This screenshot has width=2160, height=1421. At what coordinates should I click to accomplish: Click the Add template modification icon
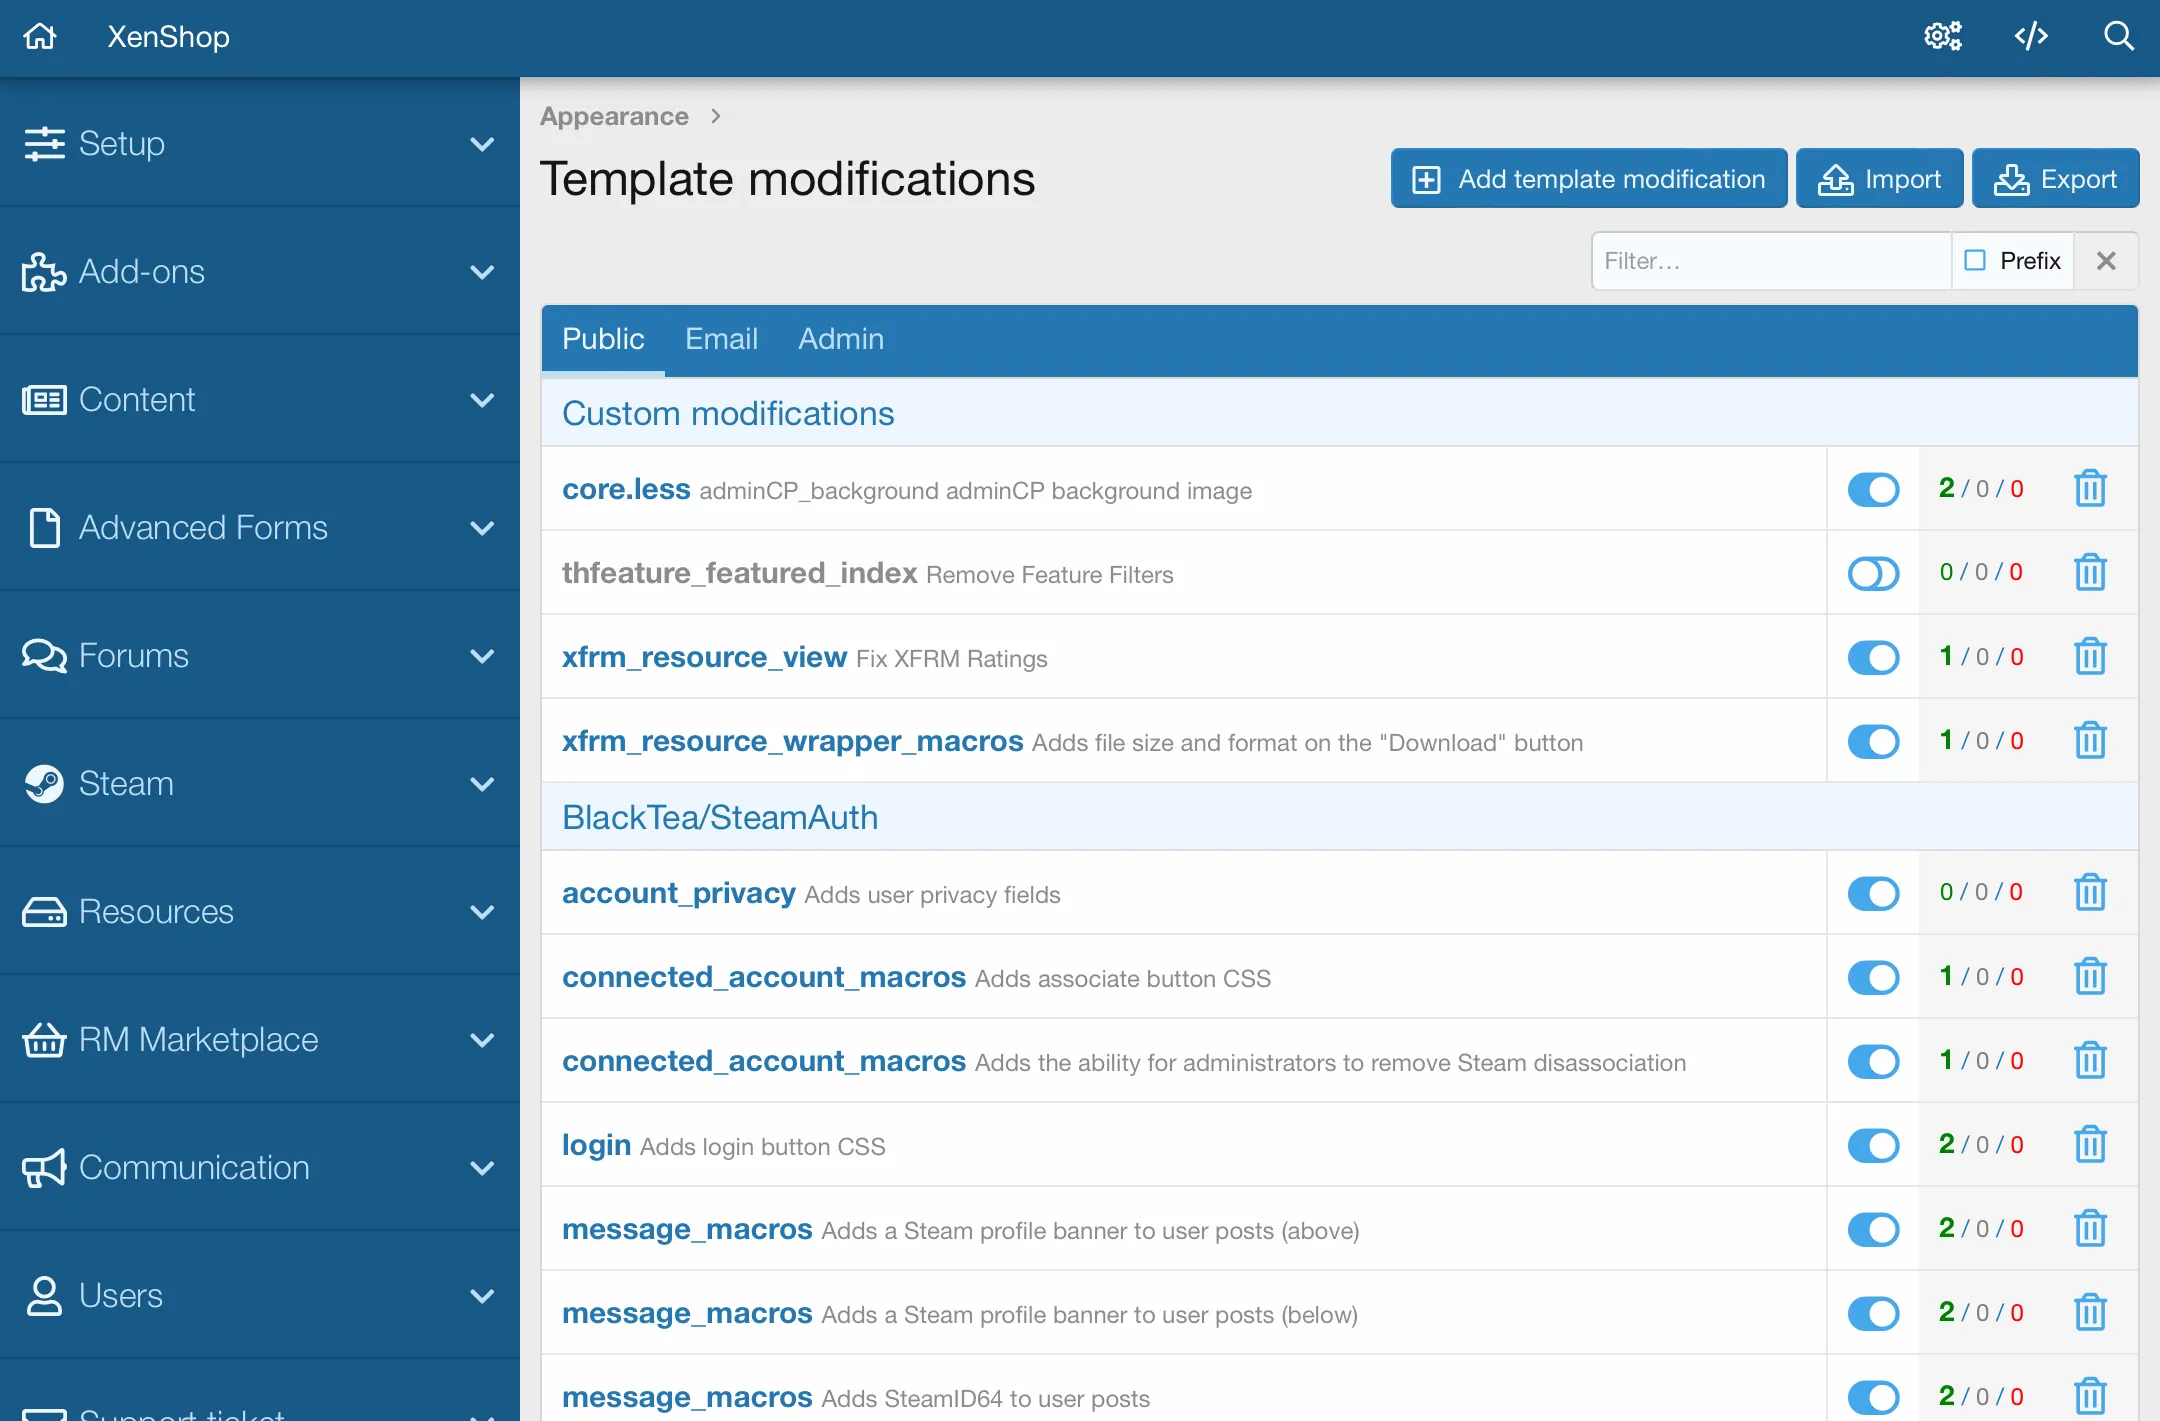pos(1427,178)
